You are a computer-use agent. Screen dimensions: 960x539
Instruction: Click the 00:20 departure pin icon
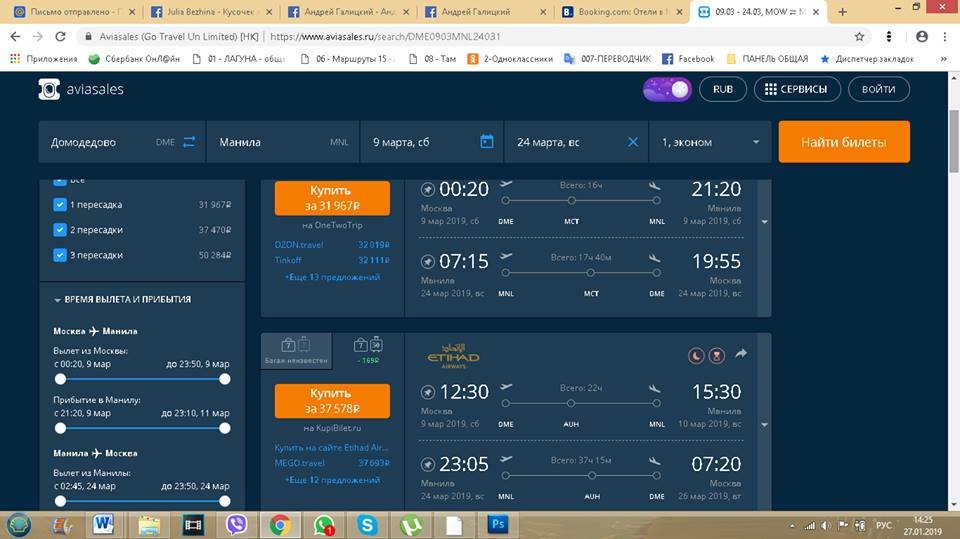click(428, 190)
